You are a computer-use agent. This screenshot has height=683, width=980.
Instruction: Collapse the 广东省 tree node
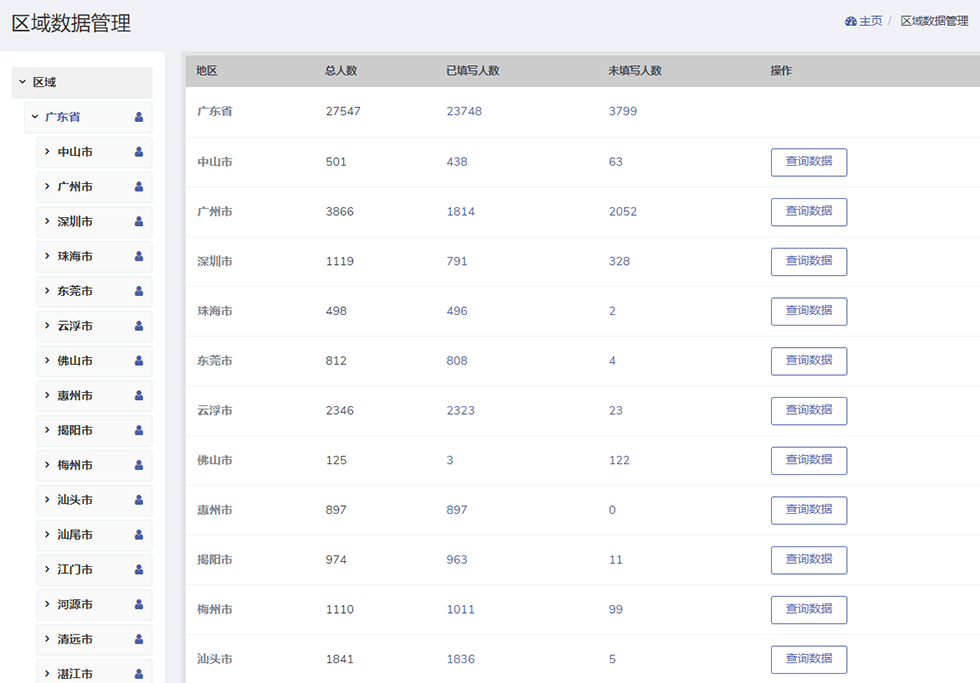35,116
